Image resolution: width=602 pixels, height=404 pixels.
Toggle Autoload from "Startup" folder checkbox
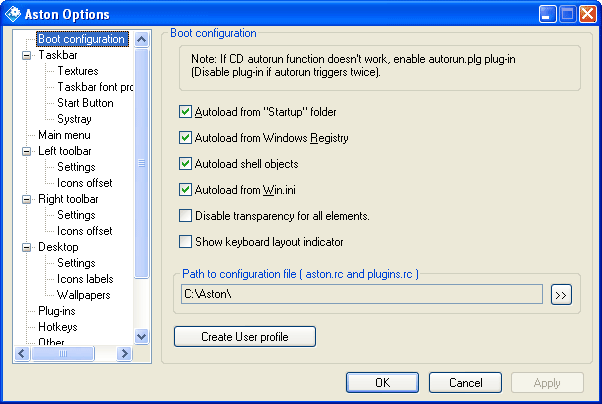click(185, 112)
